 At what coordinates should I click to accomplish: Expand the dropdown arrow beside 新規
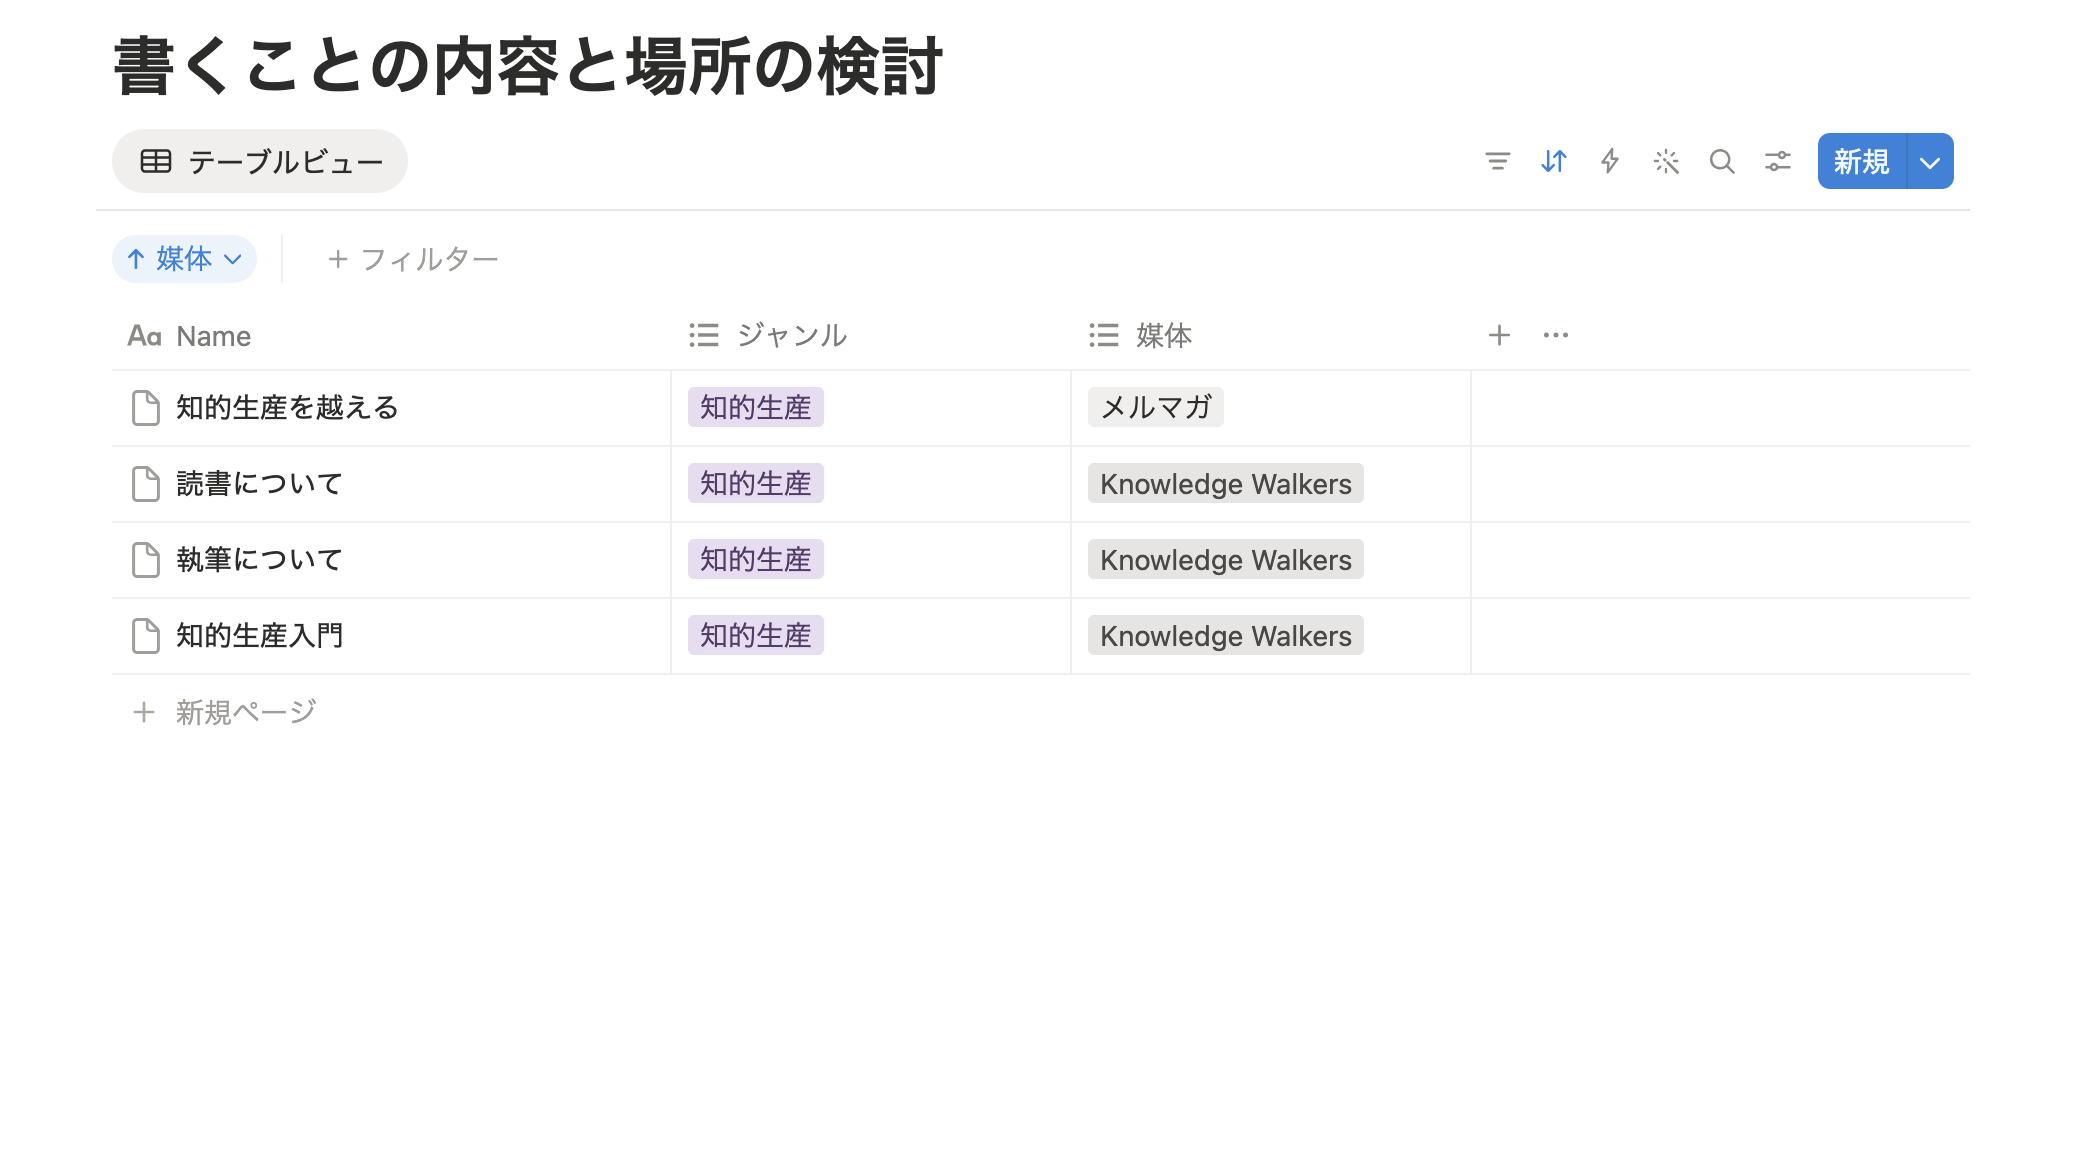point(1930,161)
